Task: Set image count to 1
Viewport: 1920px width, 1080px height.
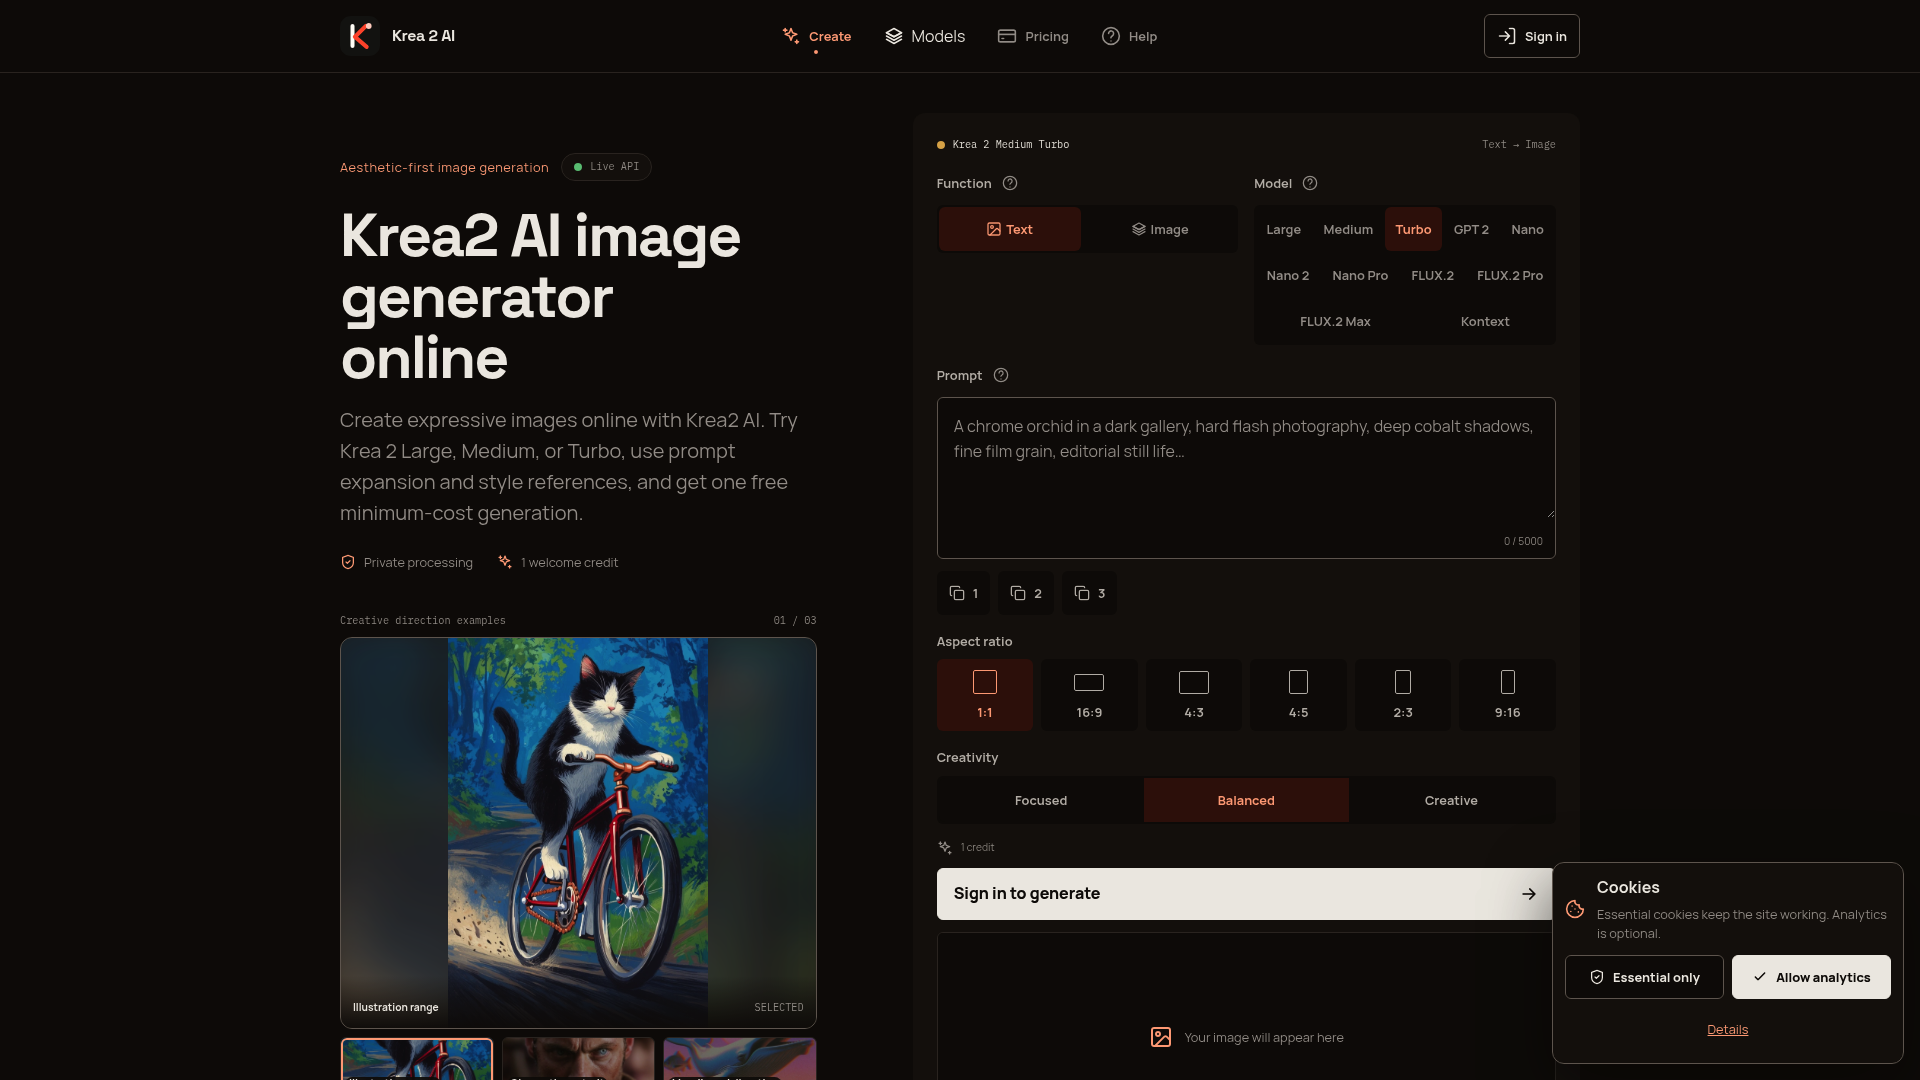Action: coord(964,593)
